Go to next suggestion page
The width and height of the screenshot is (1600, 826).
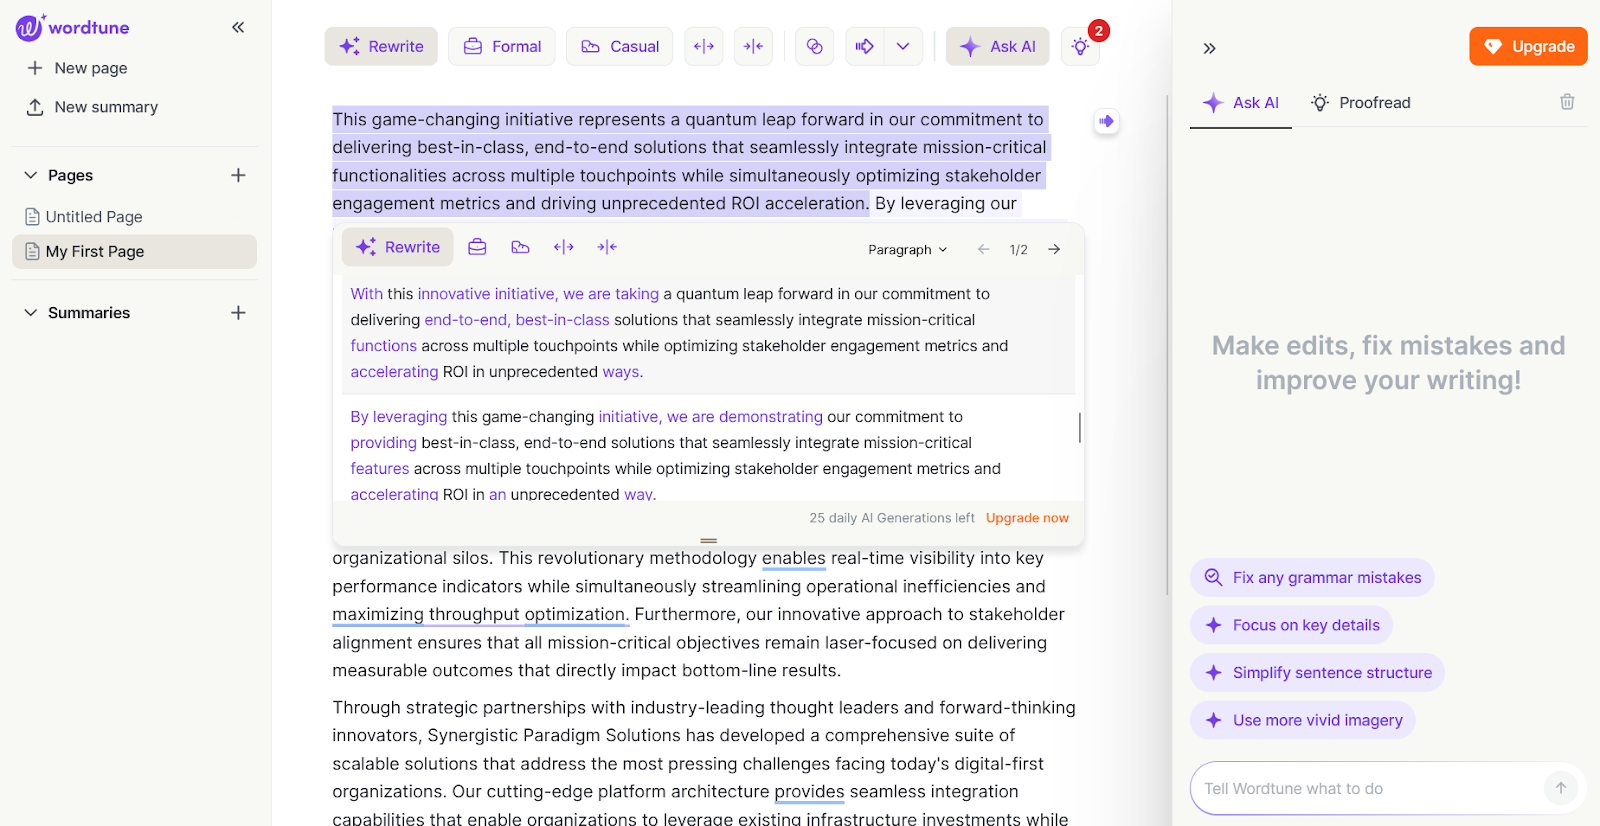(x=1054, y=249)
